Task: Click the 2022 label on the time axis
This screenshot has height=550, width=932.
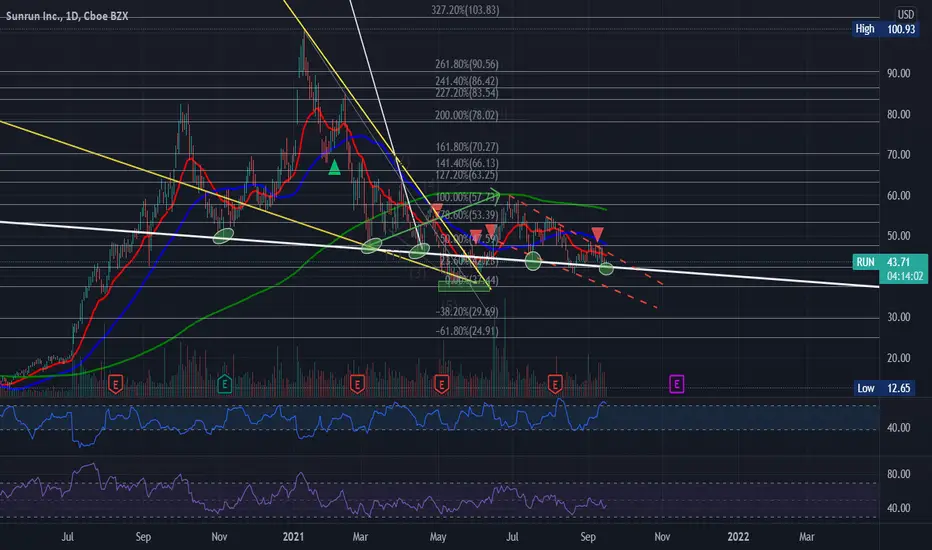Action: [738, 536]
